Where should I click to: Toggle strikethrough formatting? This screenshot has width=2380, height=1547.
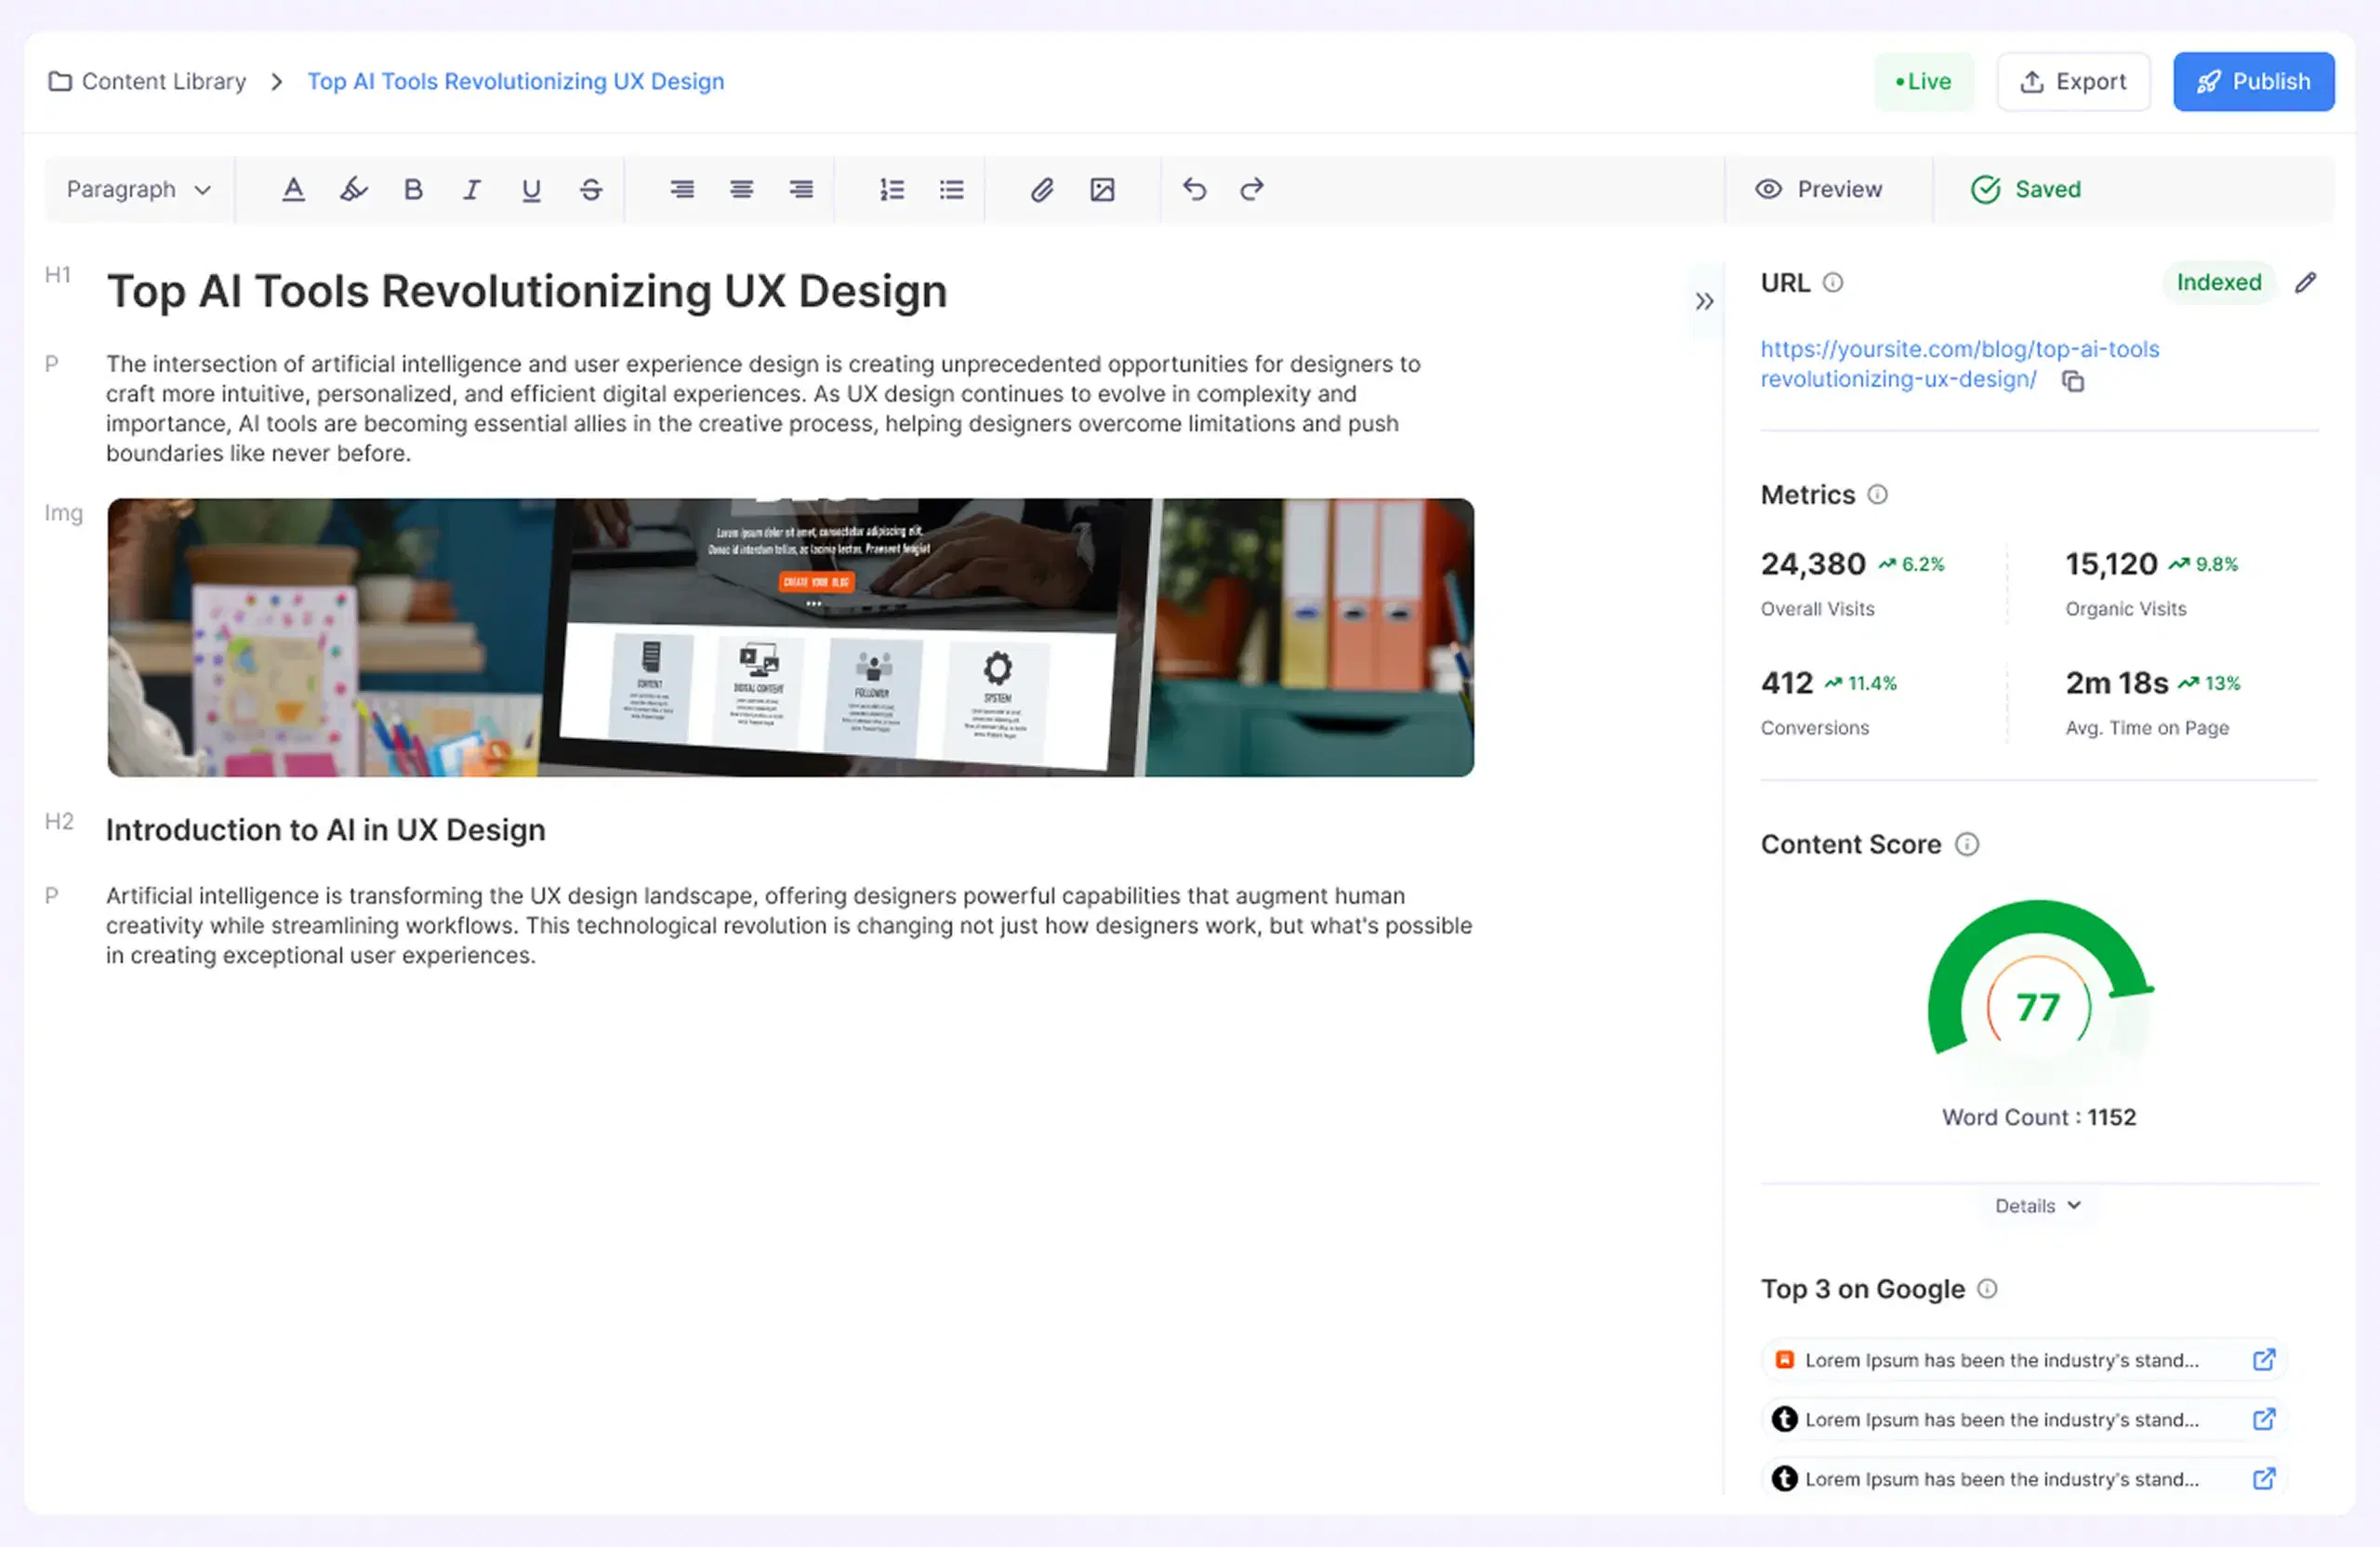coord(591,189)
